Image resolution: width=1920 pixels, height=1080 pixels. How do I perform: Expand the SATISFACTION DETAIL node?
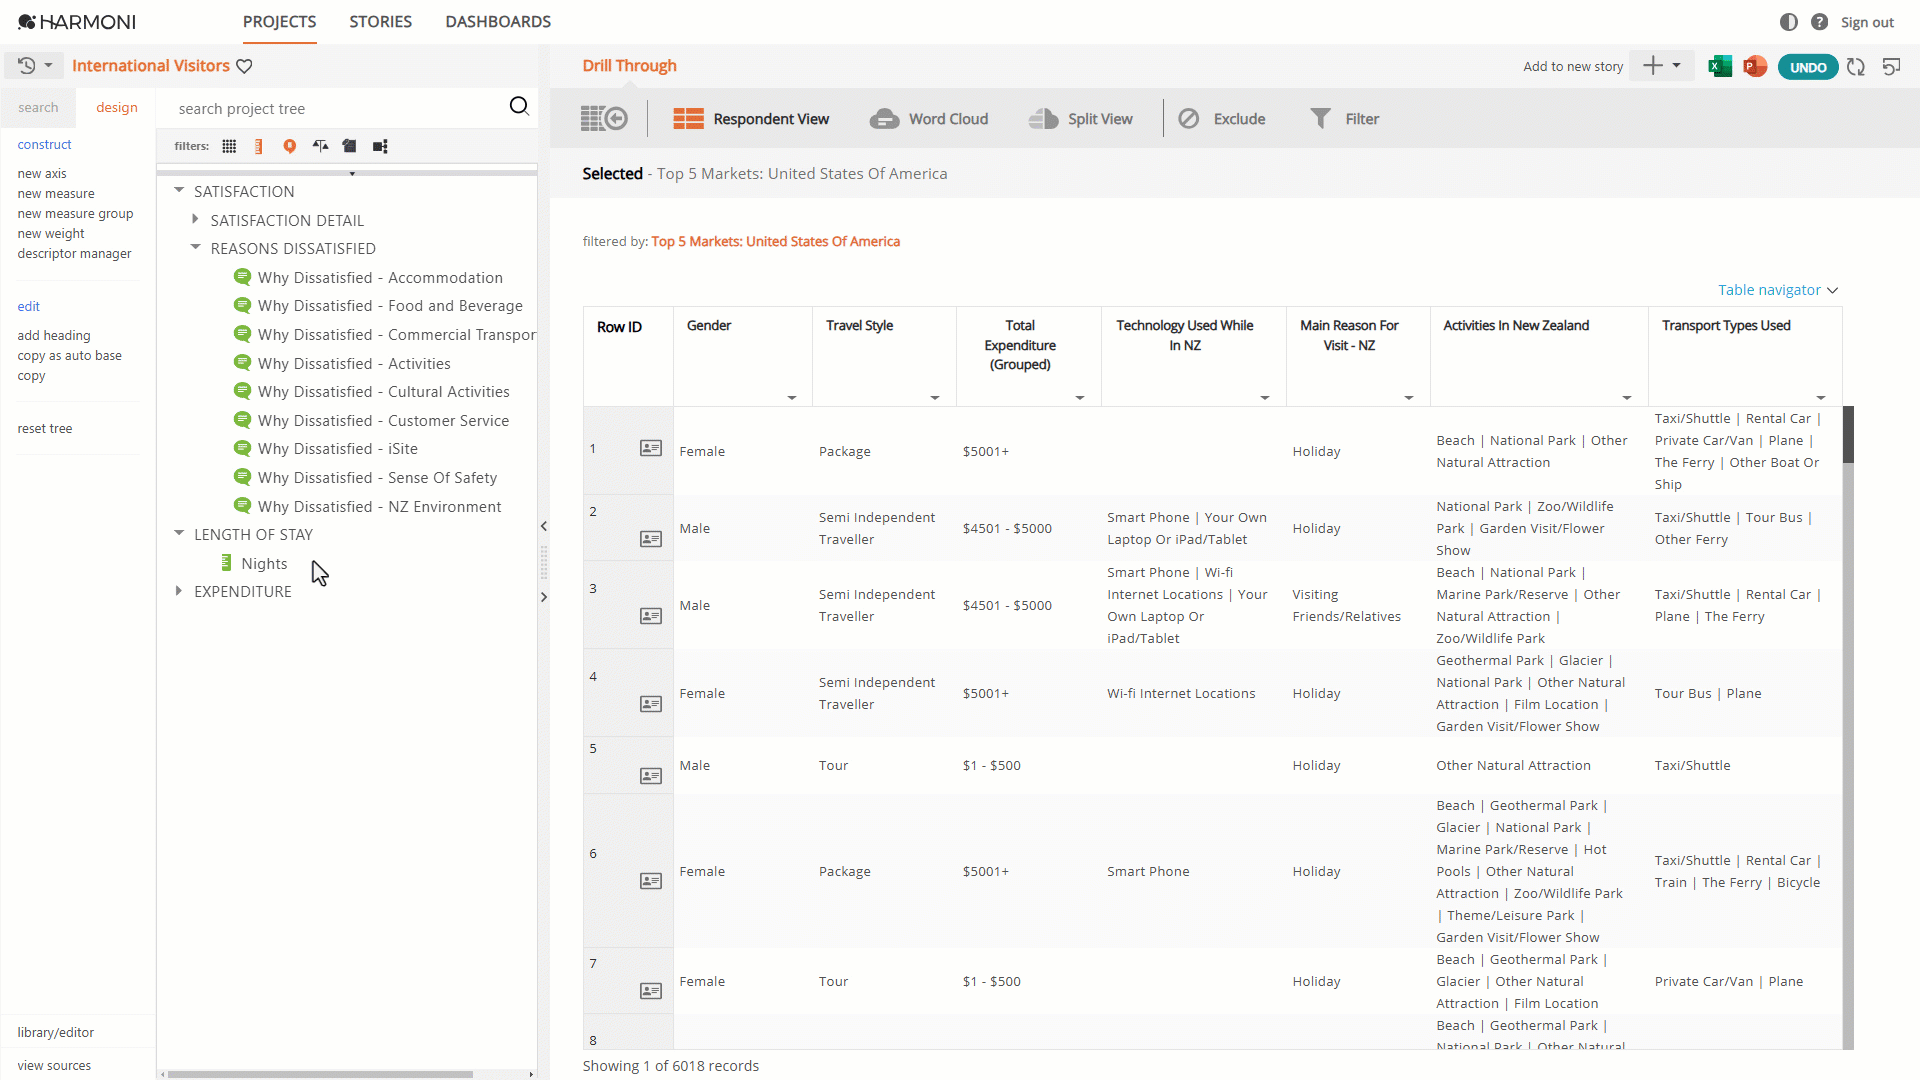[195, 219]
